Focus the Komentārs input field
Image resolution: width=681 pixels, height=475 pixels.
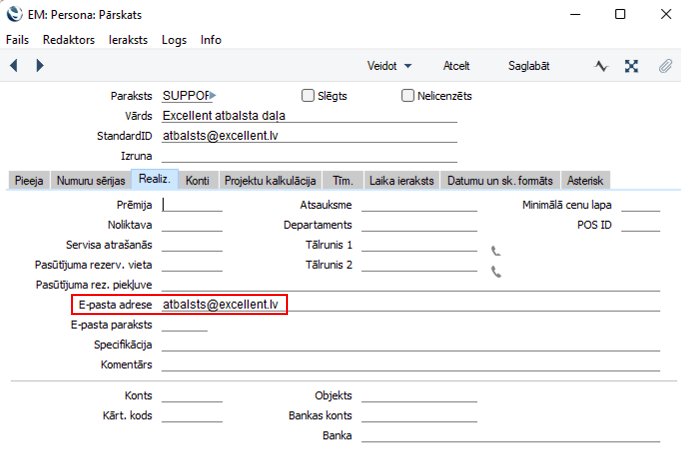click(410, 365)
